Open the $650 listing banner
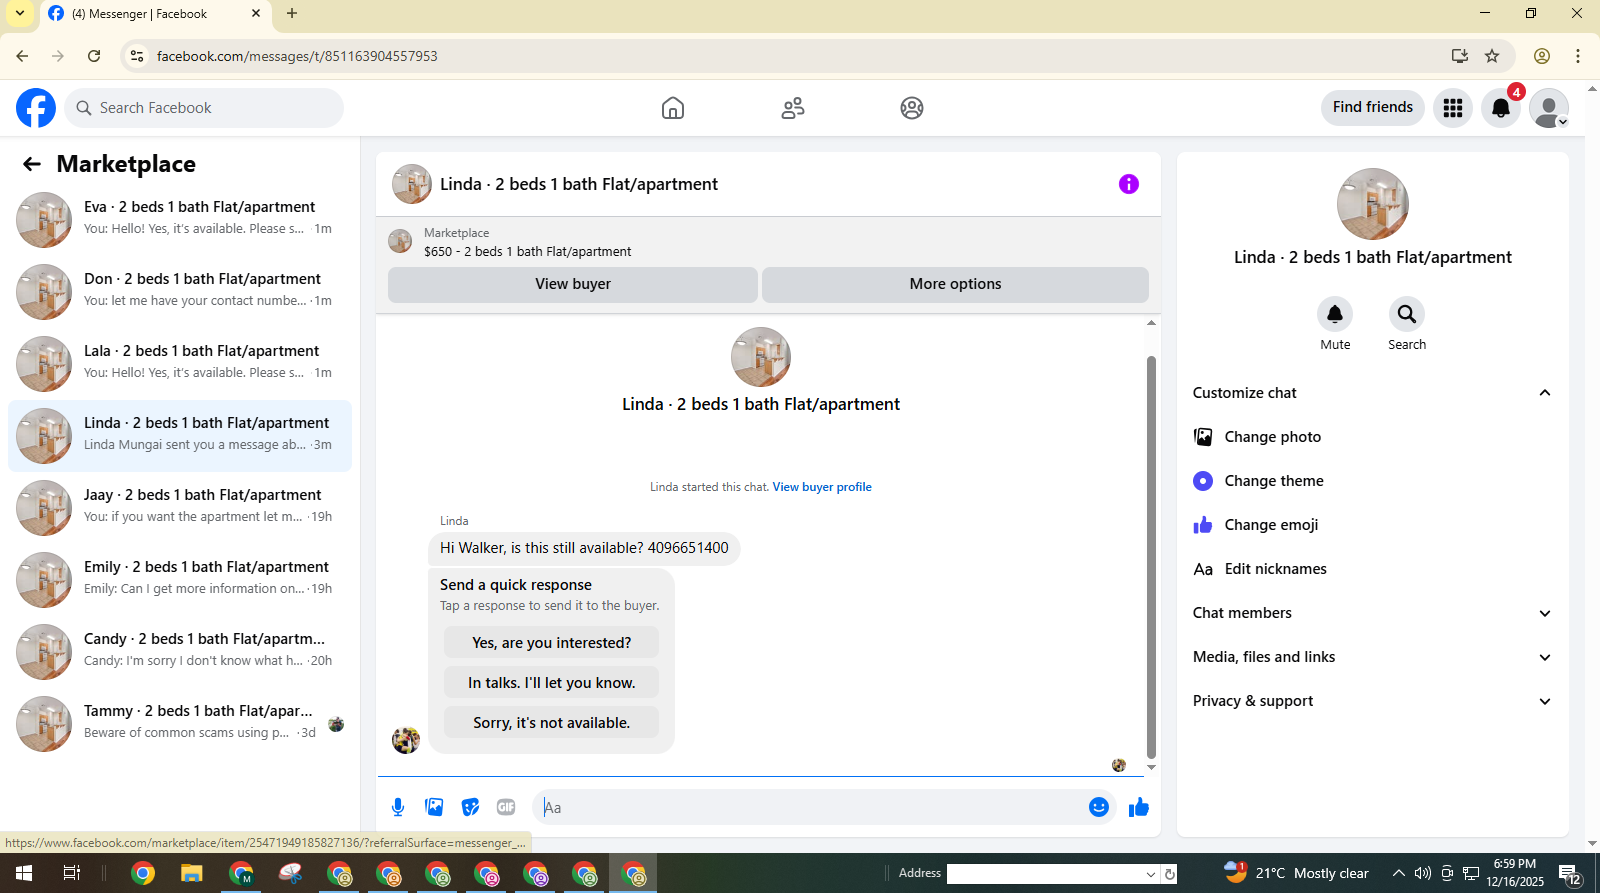 pyautogui.click(x=768, y=242)
